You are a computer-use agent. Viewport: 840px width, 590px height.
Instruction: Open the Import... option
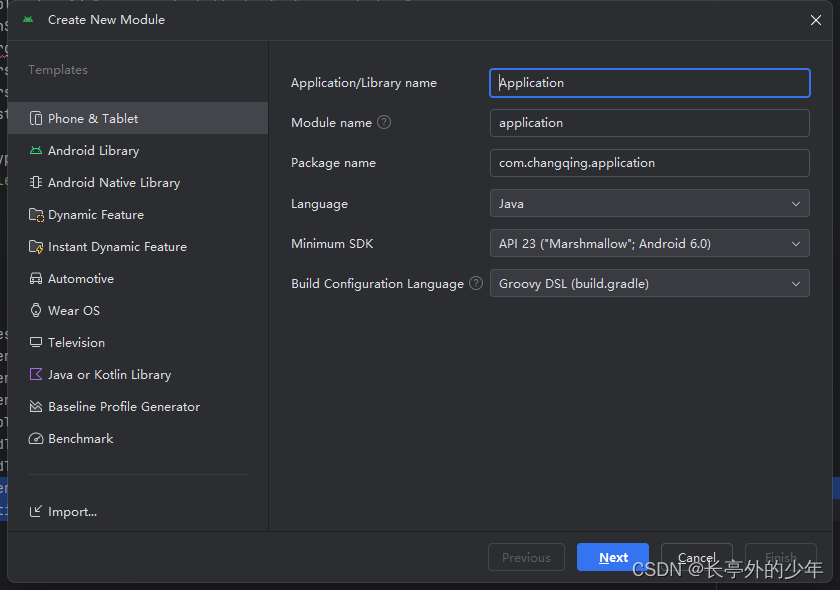click(72, 512)
